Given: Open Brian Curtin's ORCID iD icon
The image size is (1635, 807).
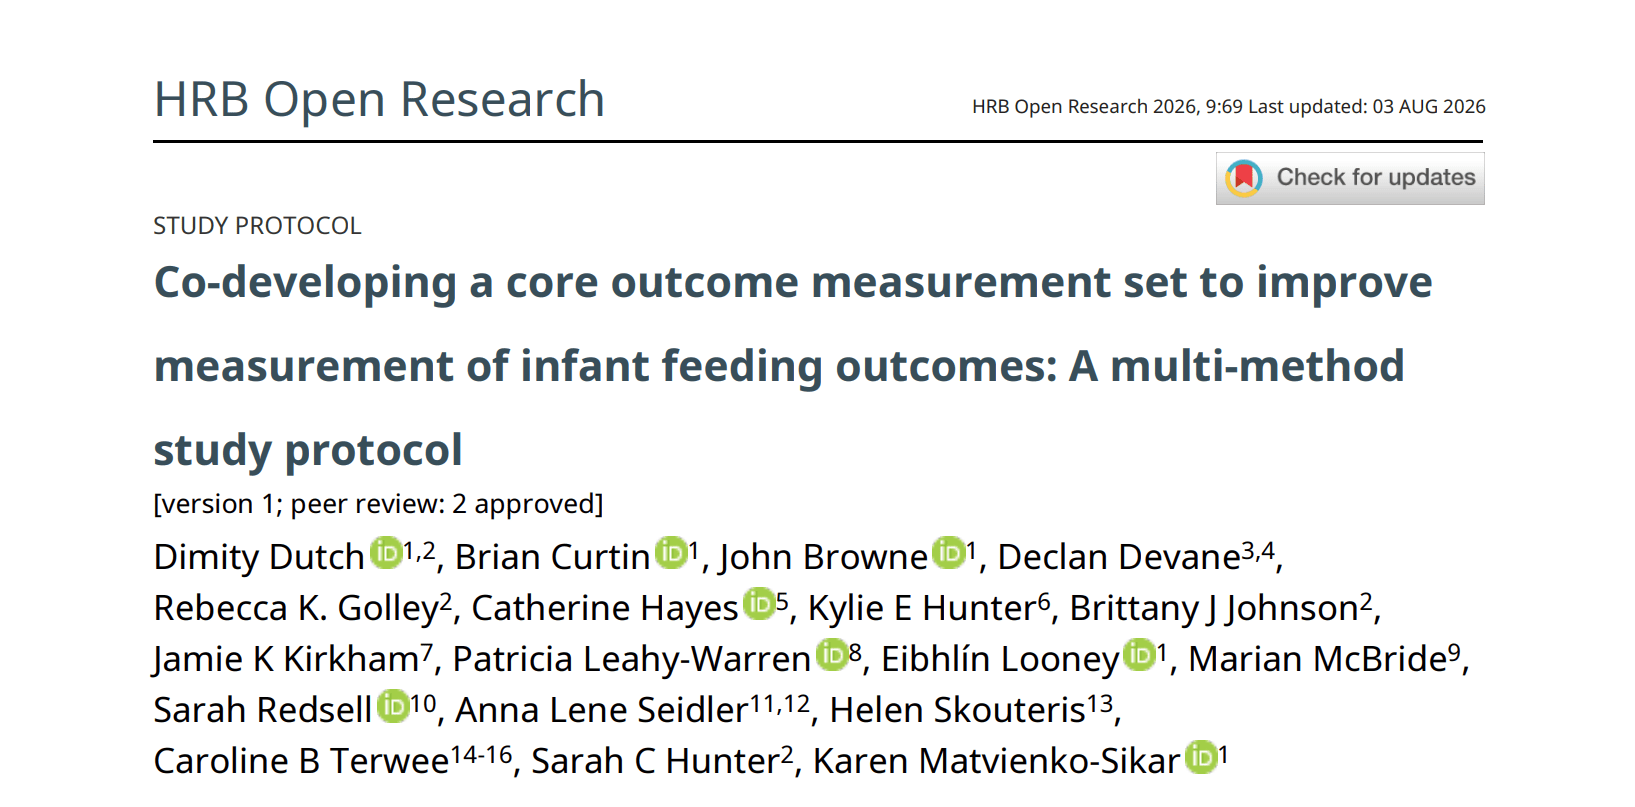Looking at the screenshot, I should tap(671, 553).
